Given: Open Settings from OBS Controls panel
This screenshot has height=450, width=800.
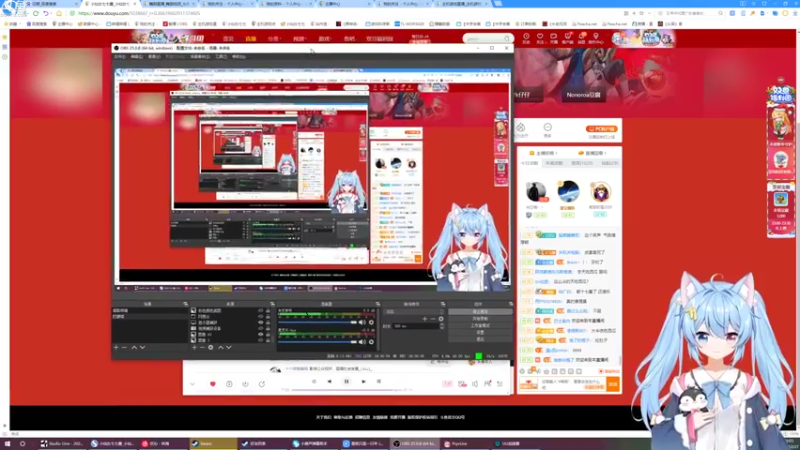Looking at the screenshot, I should (x=480, y=332).
